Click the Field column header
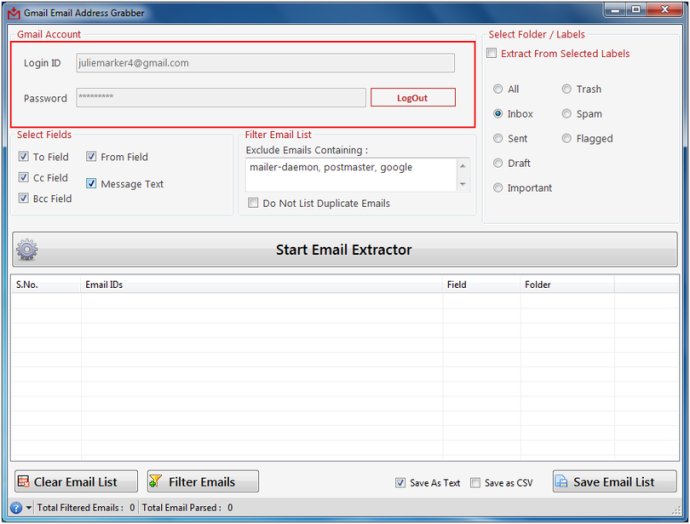The height and width of the screenshot is (524, 690). [x=482, y=285]
